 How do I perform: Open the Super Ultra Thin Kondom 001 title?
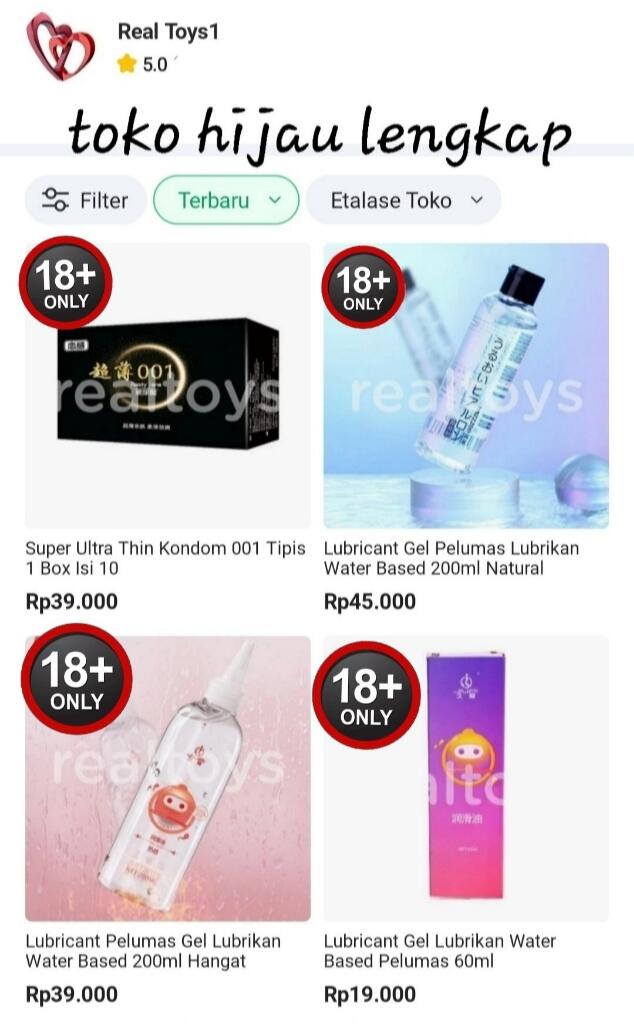165,558
